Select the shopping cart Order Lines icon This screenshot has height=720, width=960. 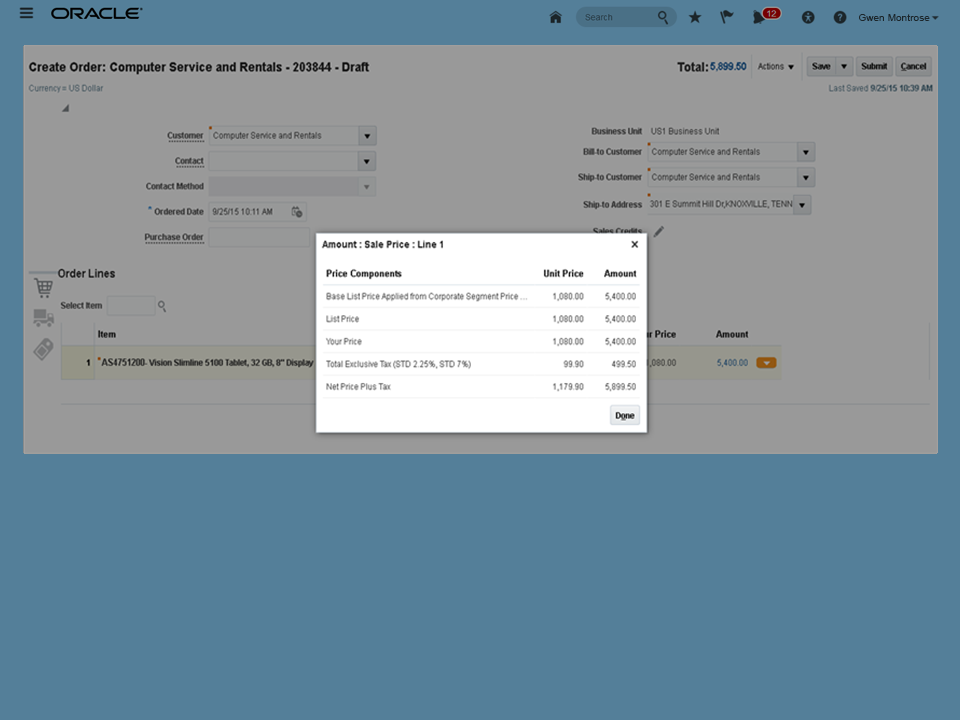[x=43, y=287]
